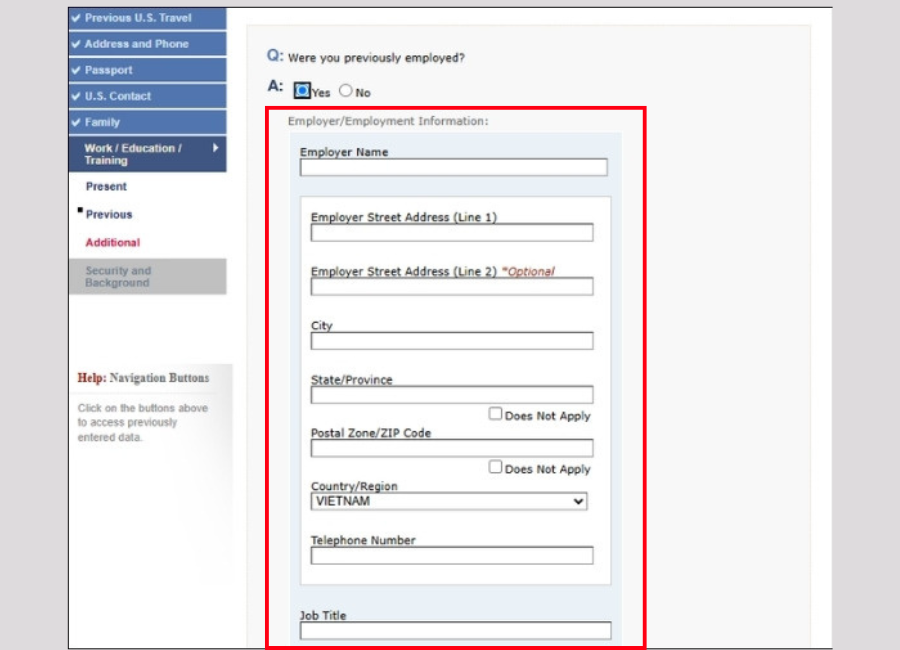Screen dimensions: 900x650
Task: Open the Previous subsection link
Action: point(109,215)
